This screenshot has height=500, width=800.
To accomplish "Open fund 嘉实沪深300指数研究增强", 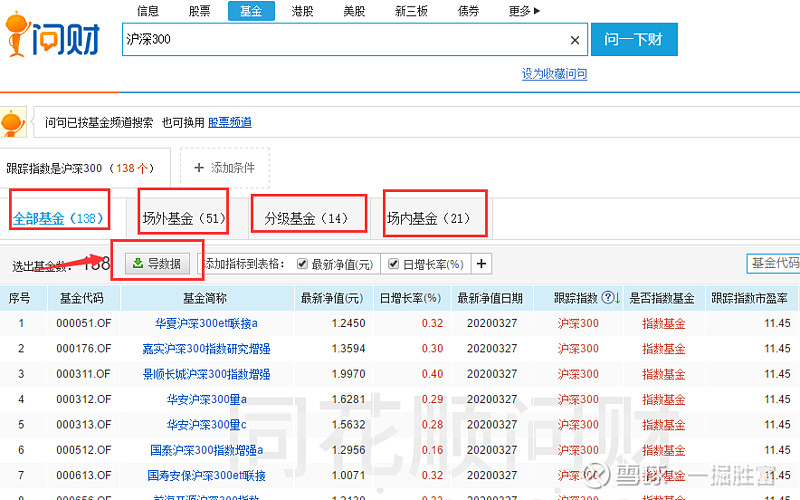I will 206,348.
